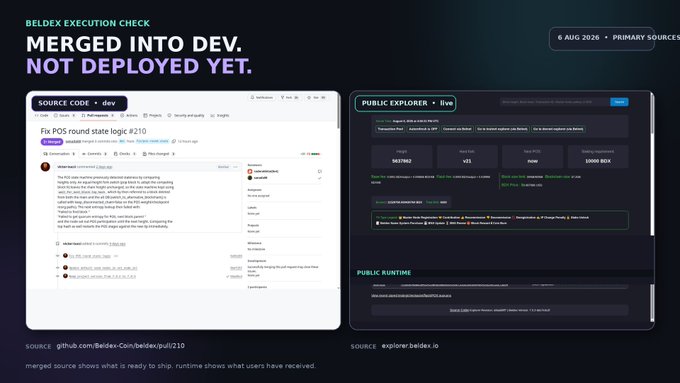Switch to the Checks tab of PR
The height and width of the screenshot is (383, 680).
click(x=125, y=154)
